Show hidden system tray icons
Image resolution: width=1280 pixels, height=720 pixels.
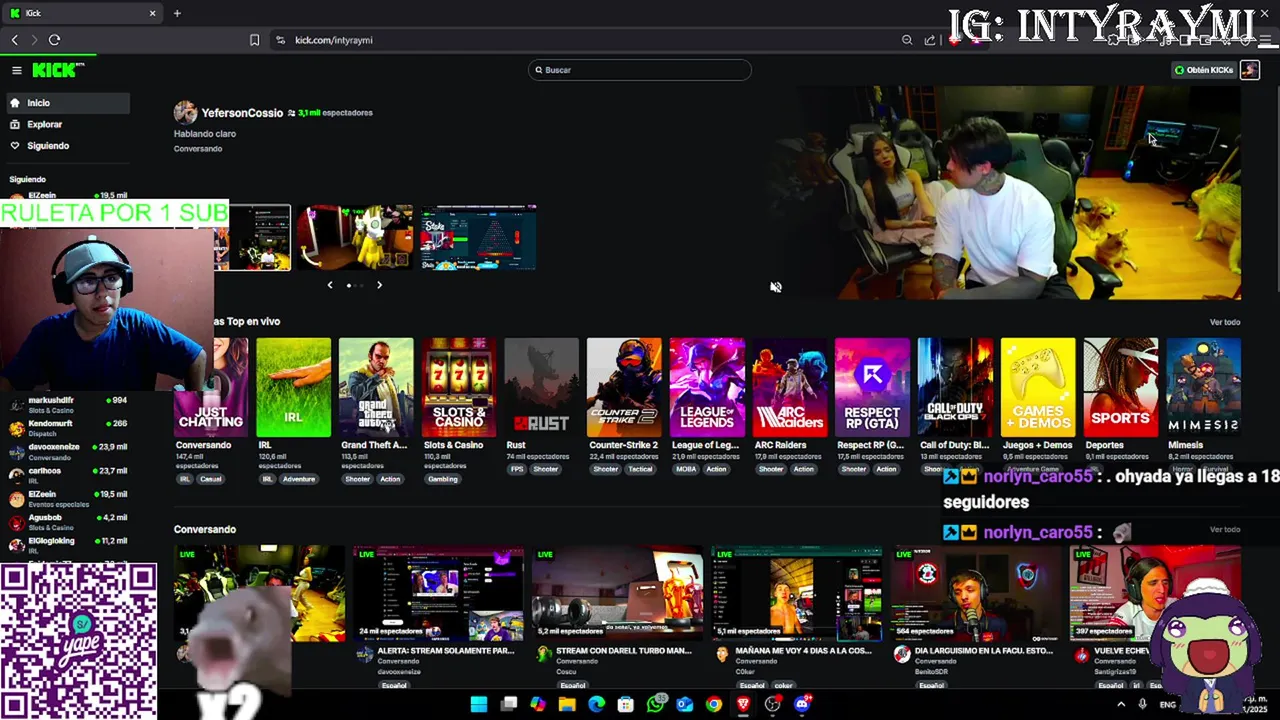pos(1121,704)
